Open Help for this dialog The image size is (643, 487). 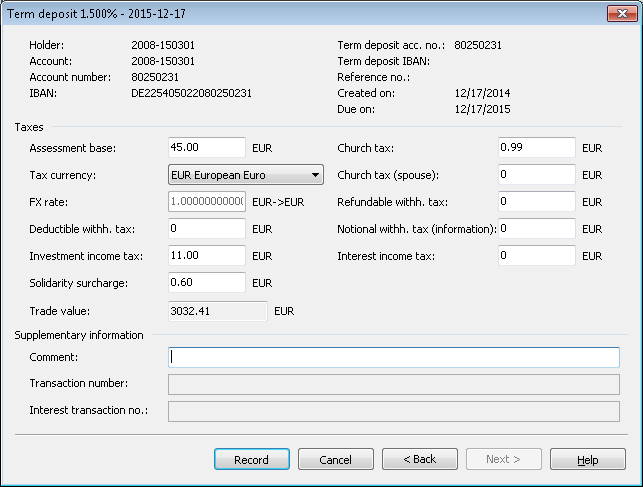pos(587,459)
